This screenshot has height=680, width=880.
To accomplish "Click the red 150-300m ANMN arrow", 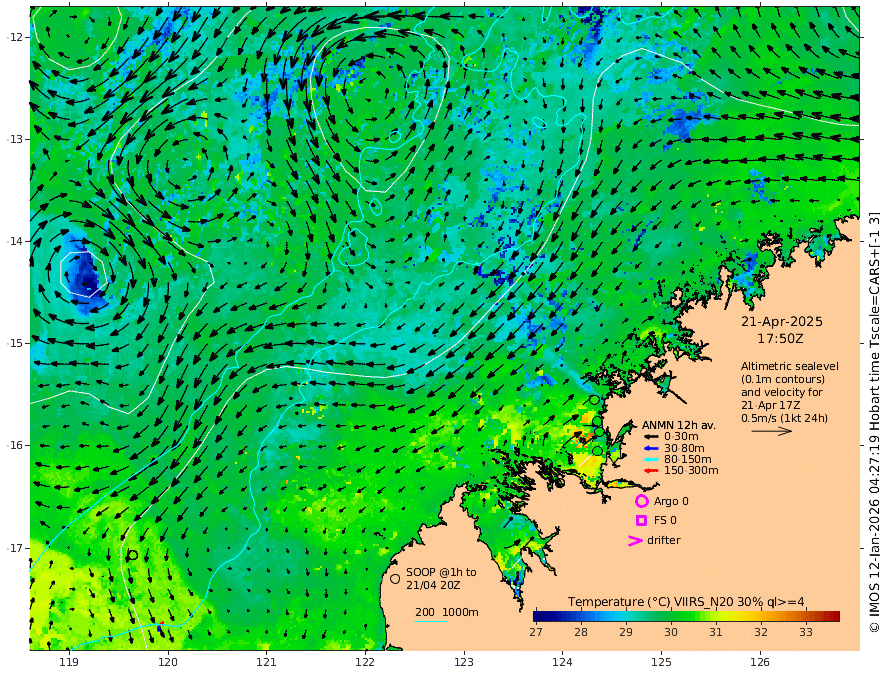I will tap(651, 471).
